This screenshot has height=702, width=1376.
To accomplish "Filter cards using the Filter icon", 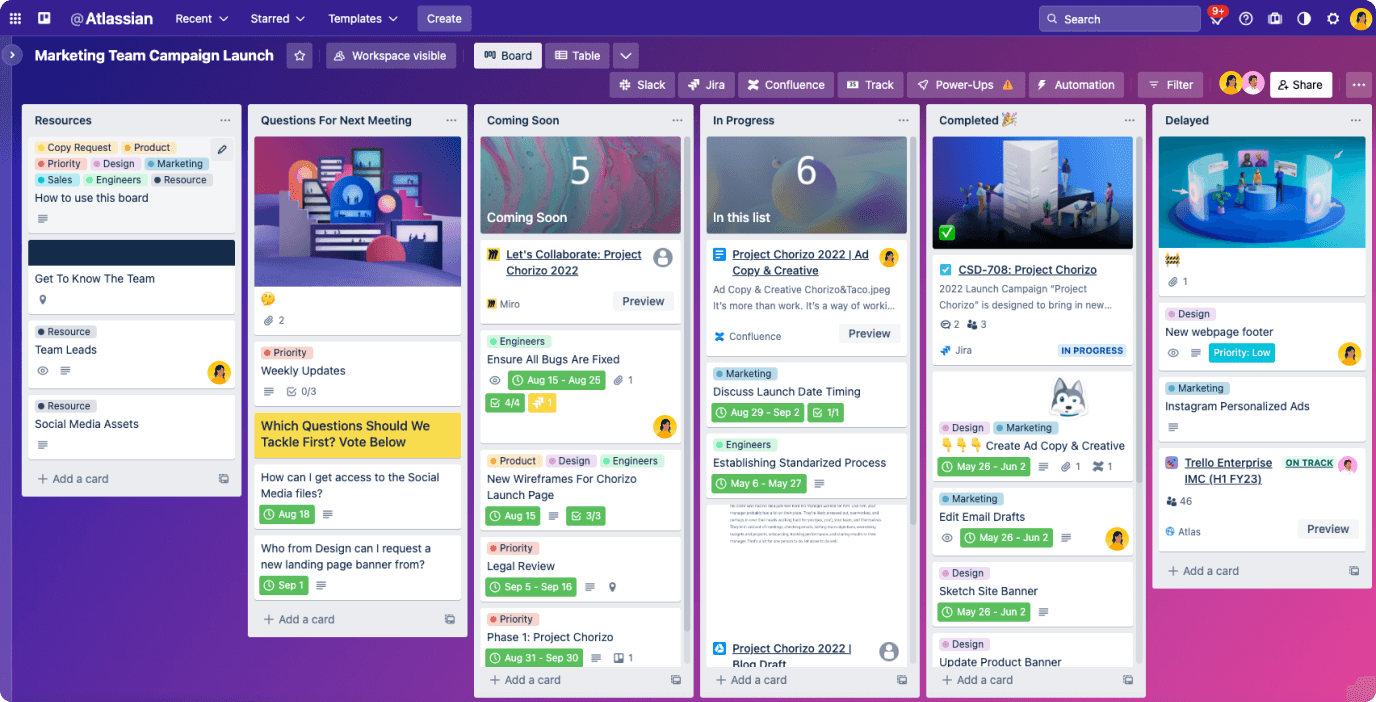I will coord(1169,85).
